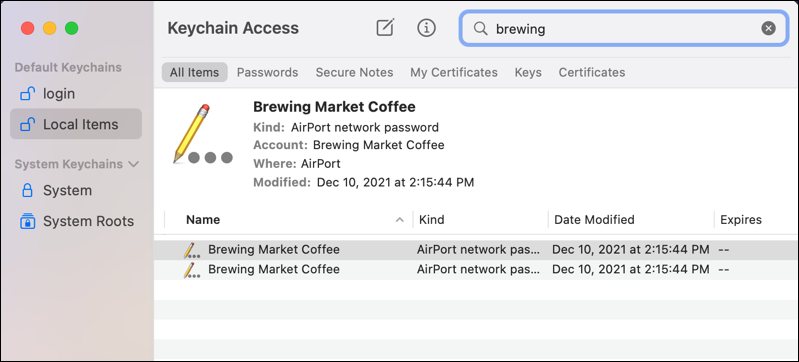Viewport: 799px width, 362px height.
Task: Click the Modified date in details header
Action: click(395, 182)
